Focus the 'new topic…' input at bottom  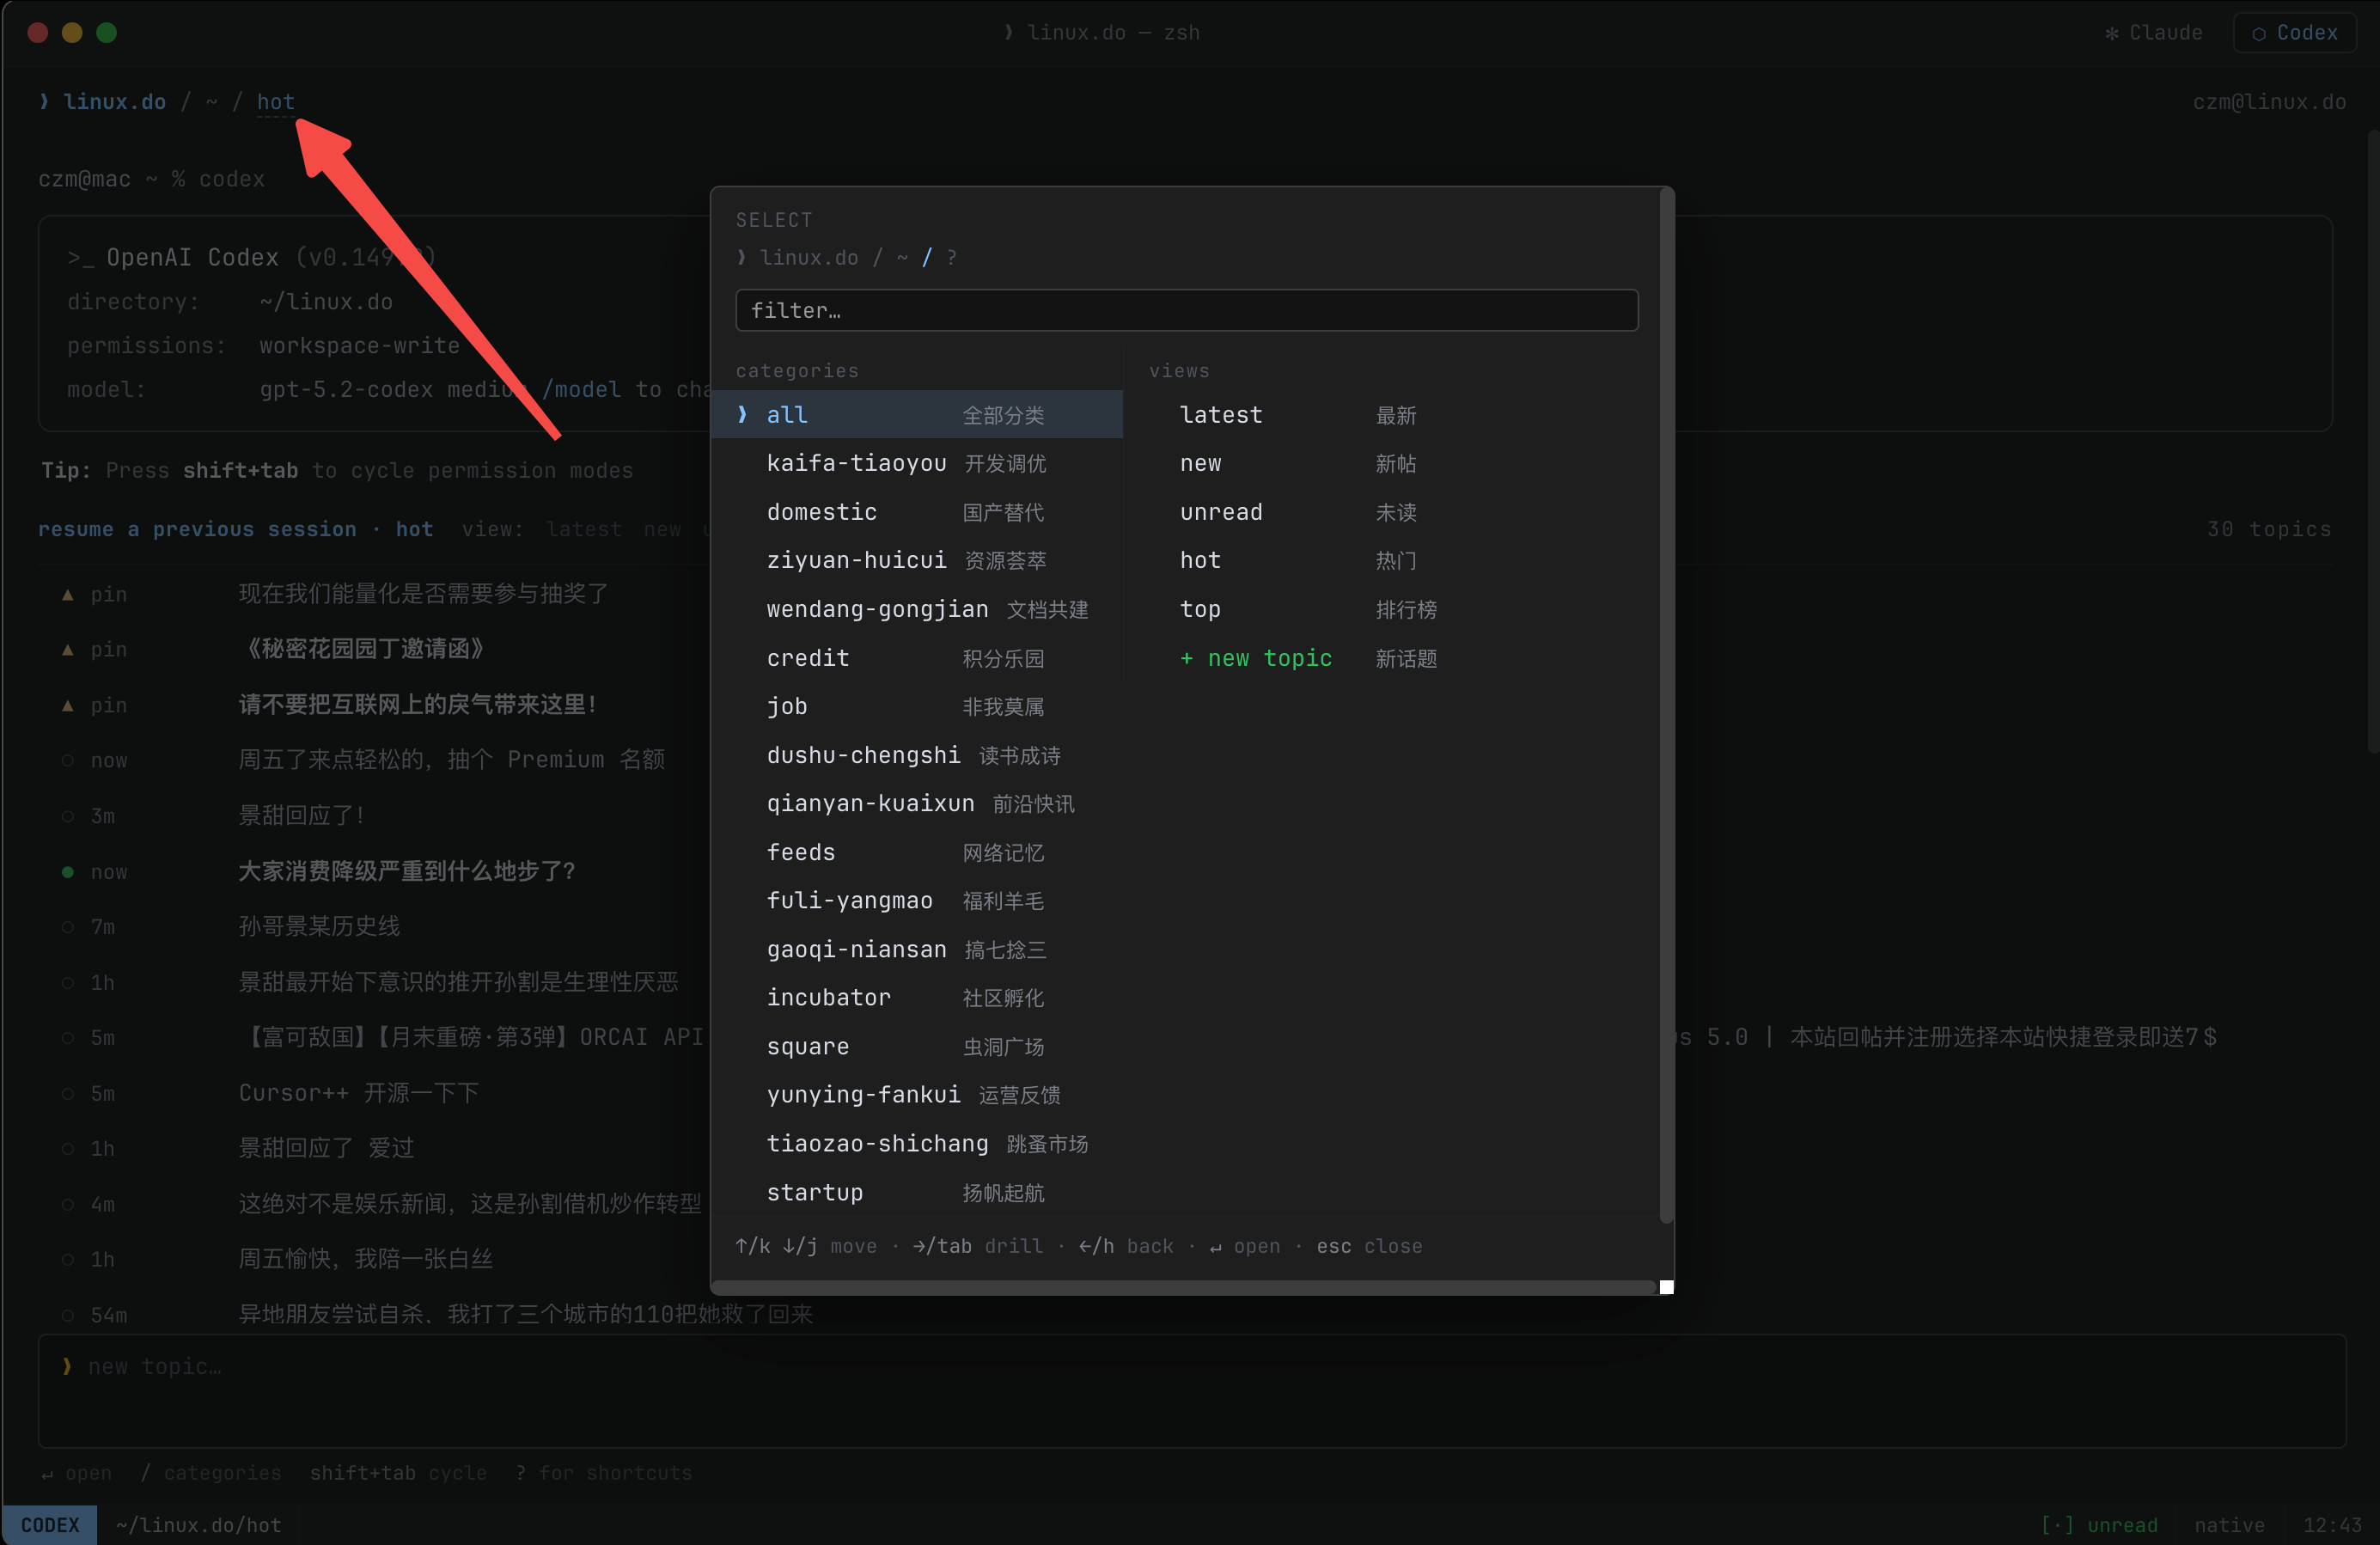[x=1192, y=1391]
